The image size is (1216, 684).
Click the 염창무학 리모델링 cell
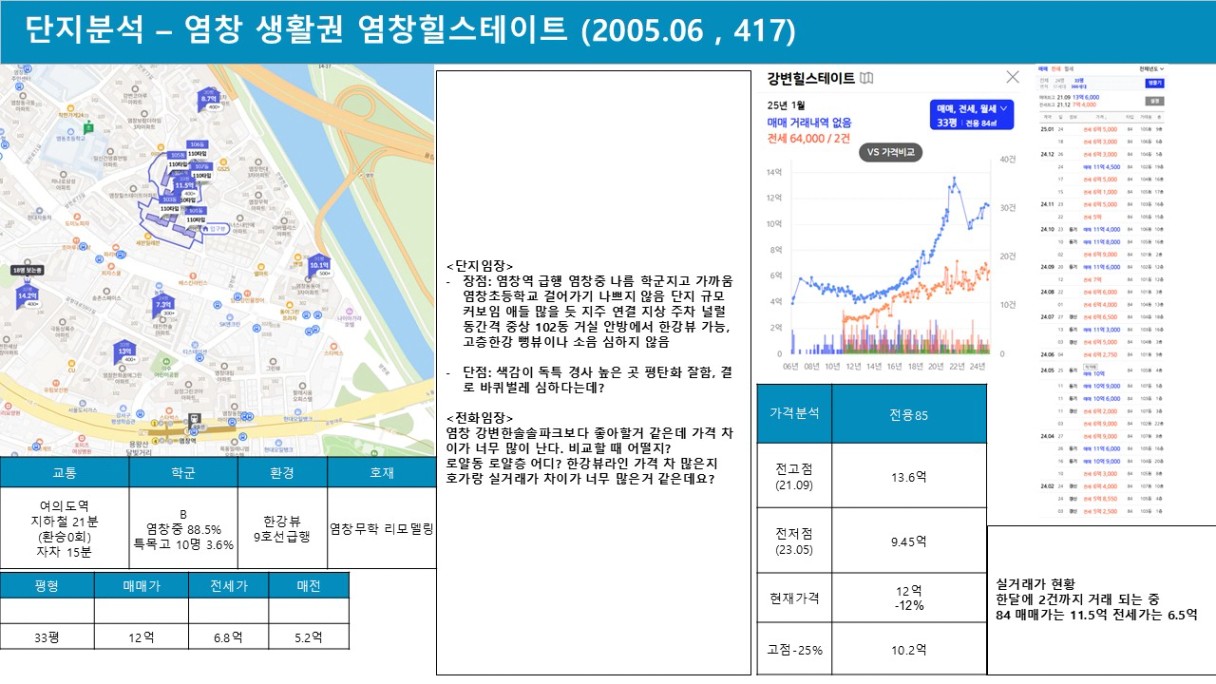[x=381, y=528]
